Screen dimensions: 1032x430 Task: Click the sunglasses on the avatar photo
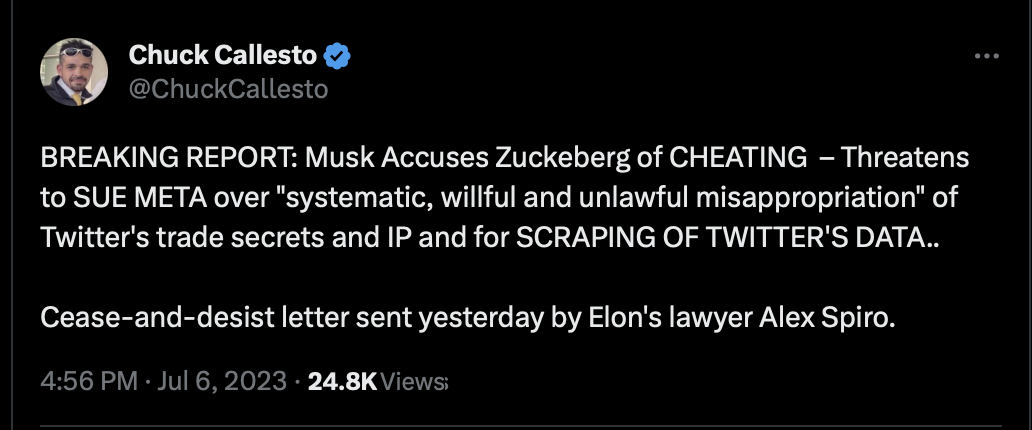point(78,52)
